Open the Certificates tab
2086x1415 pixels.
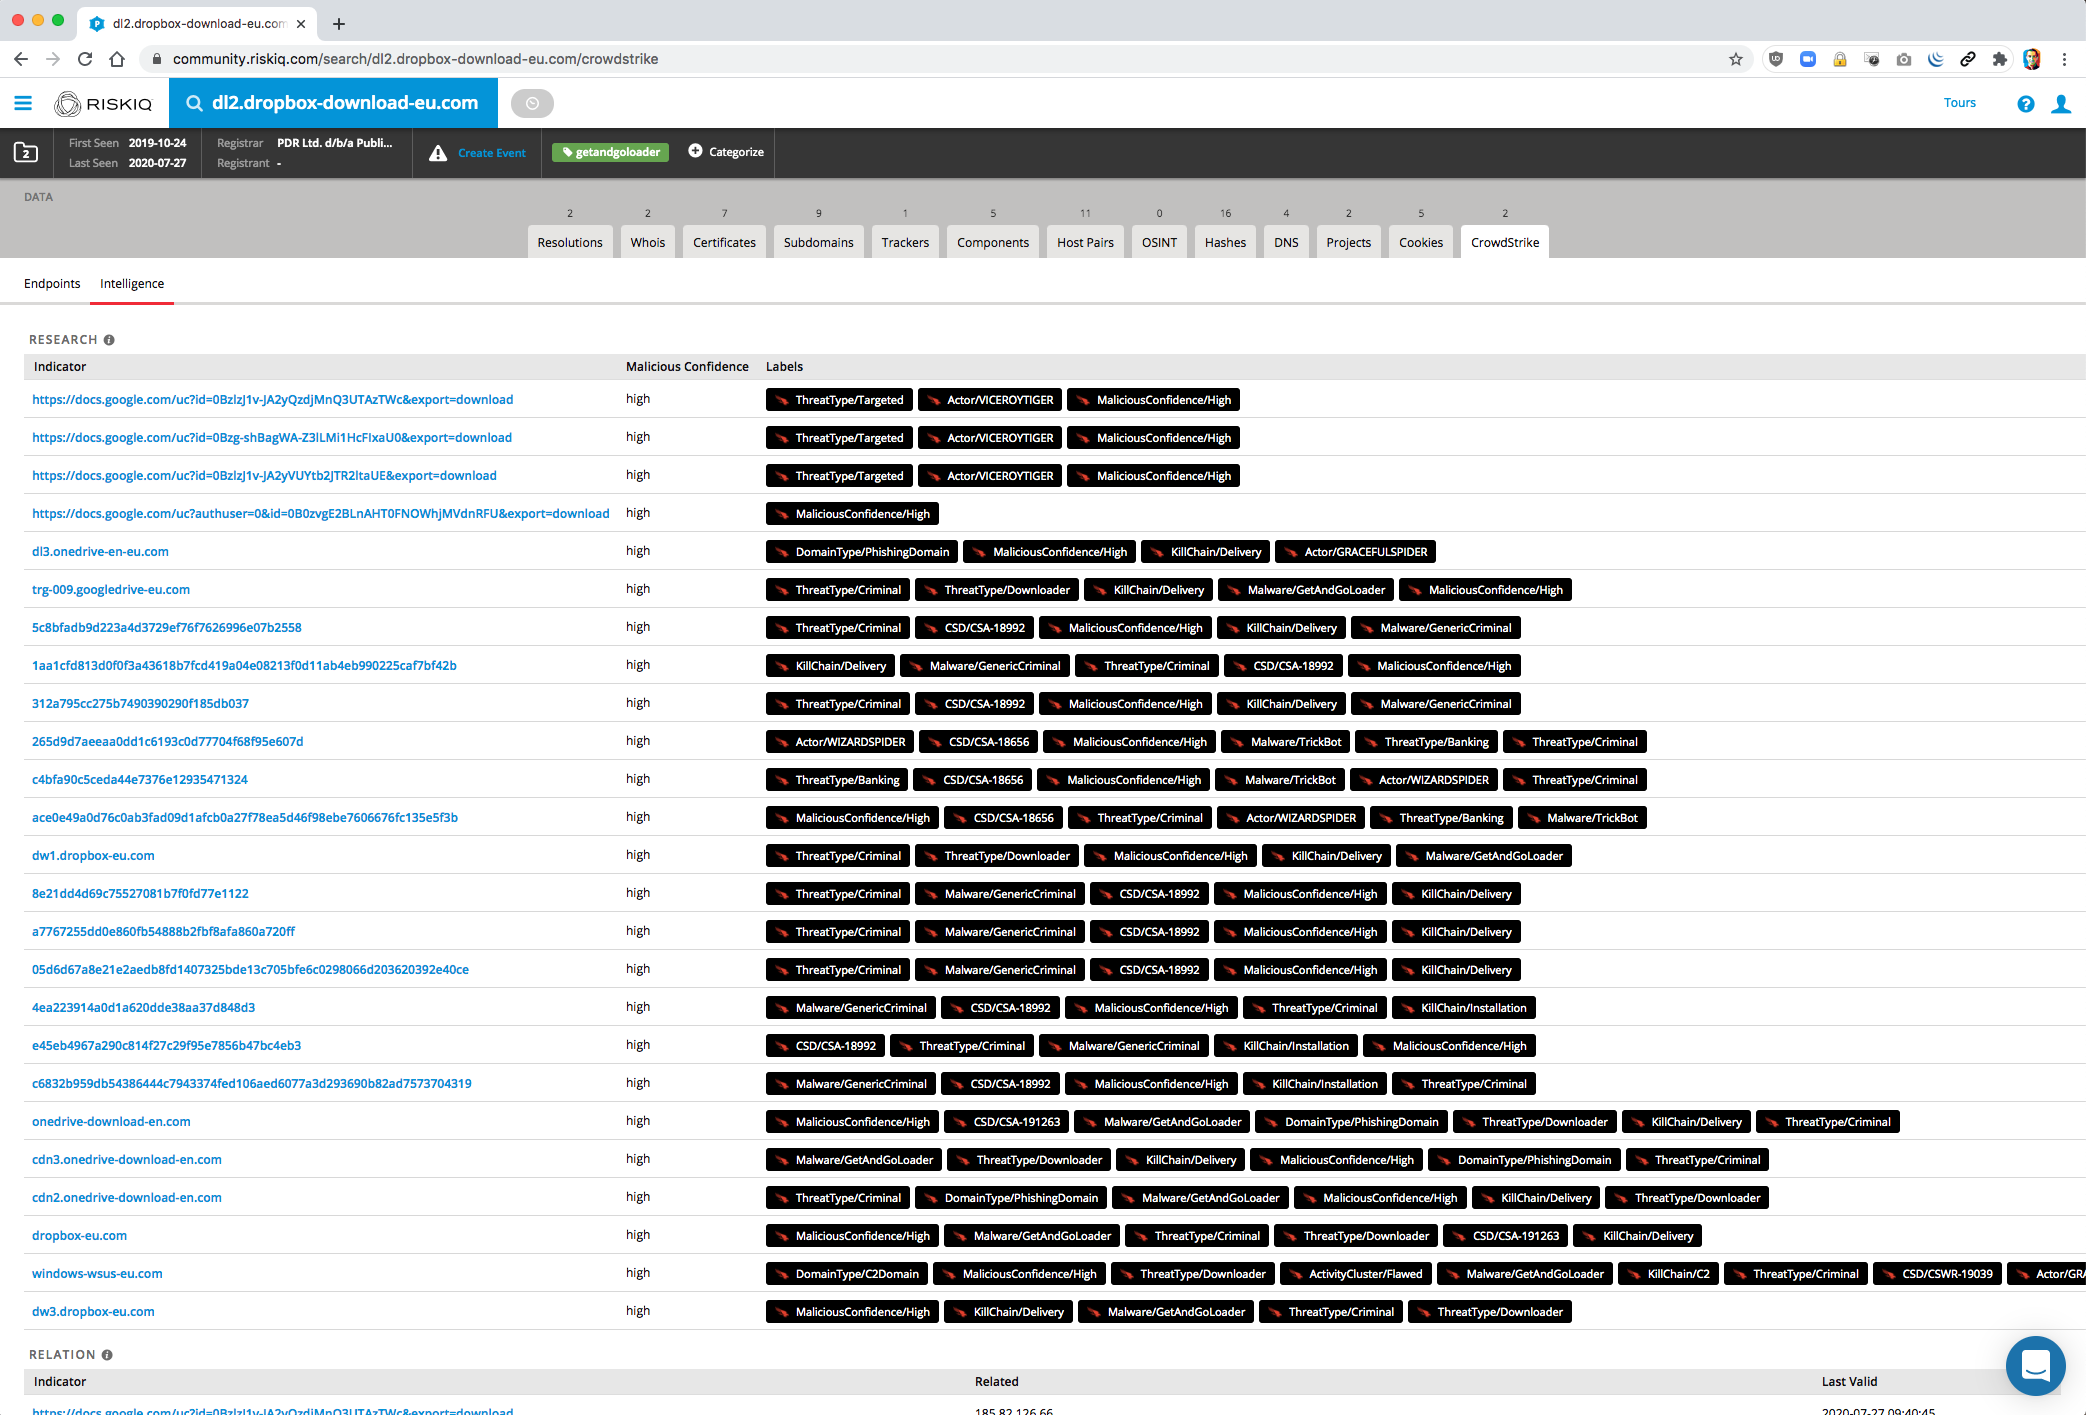(x=725, y=242)
